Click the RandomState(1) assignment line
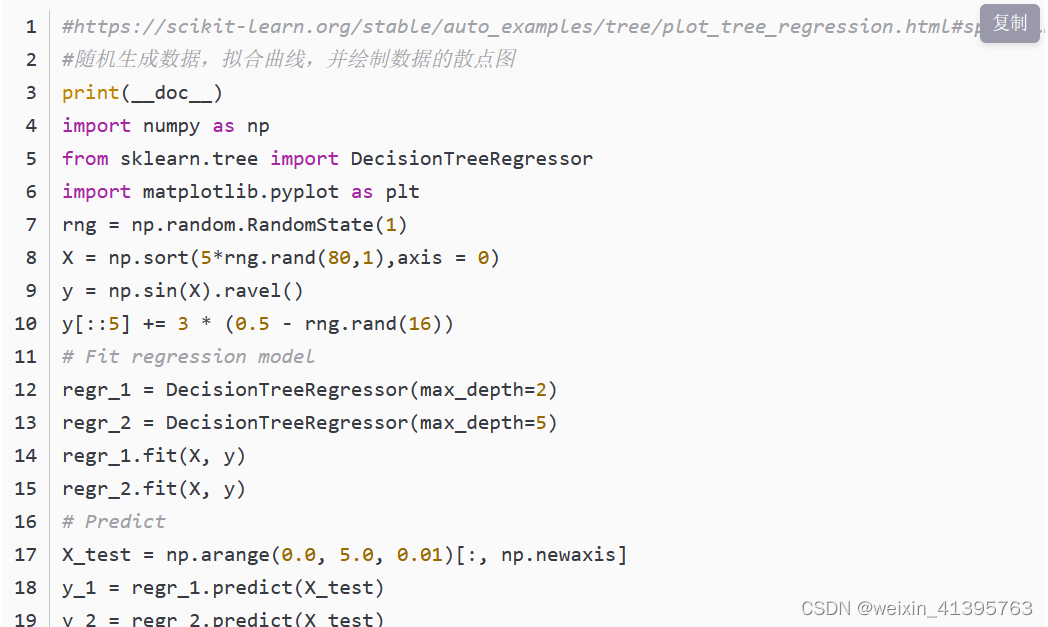 point(235,225)
